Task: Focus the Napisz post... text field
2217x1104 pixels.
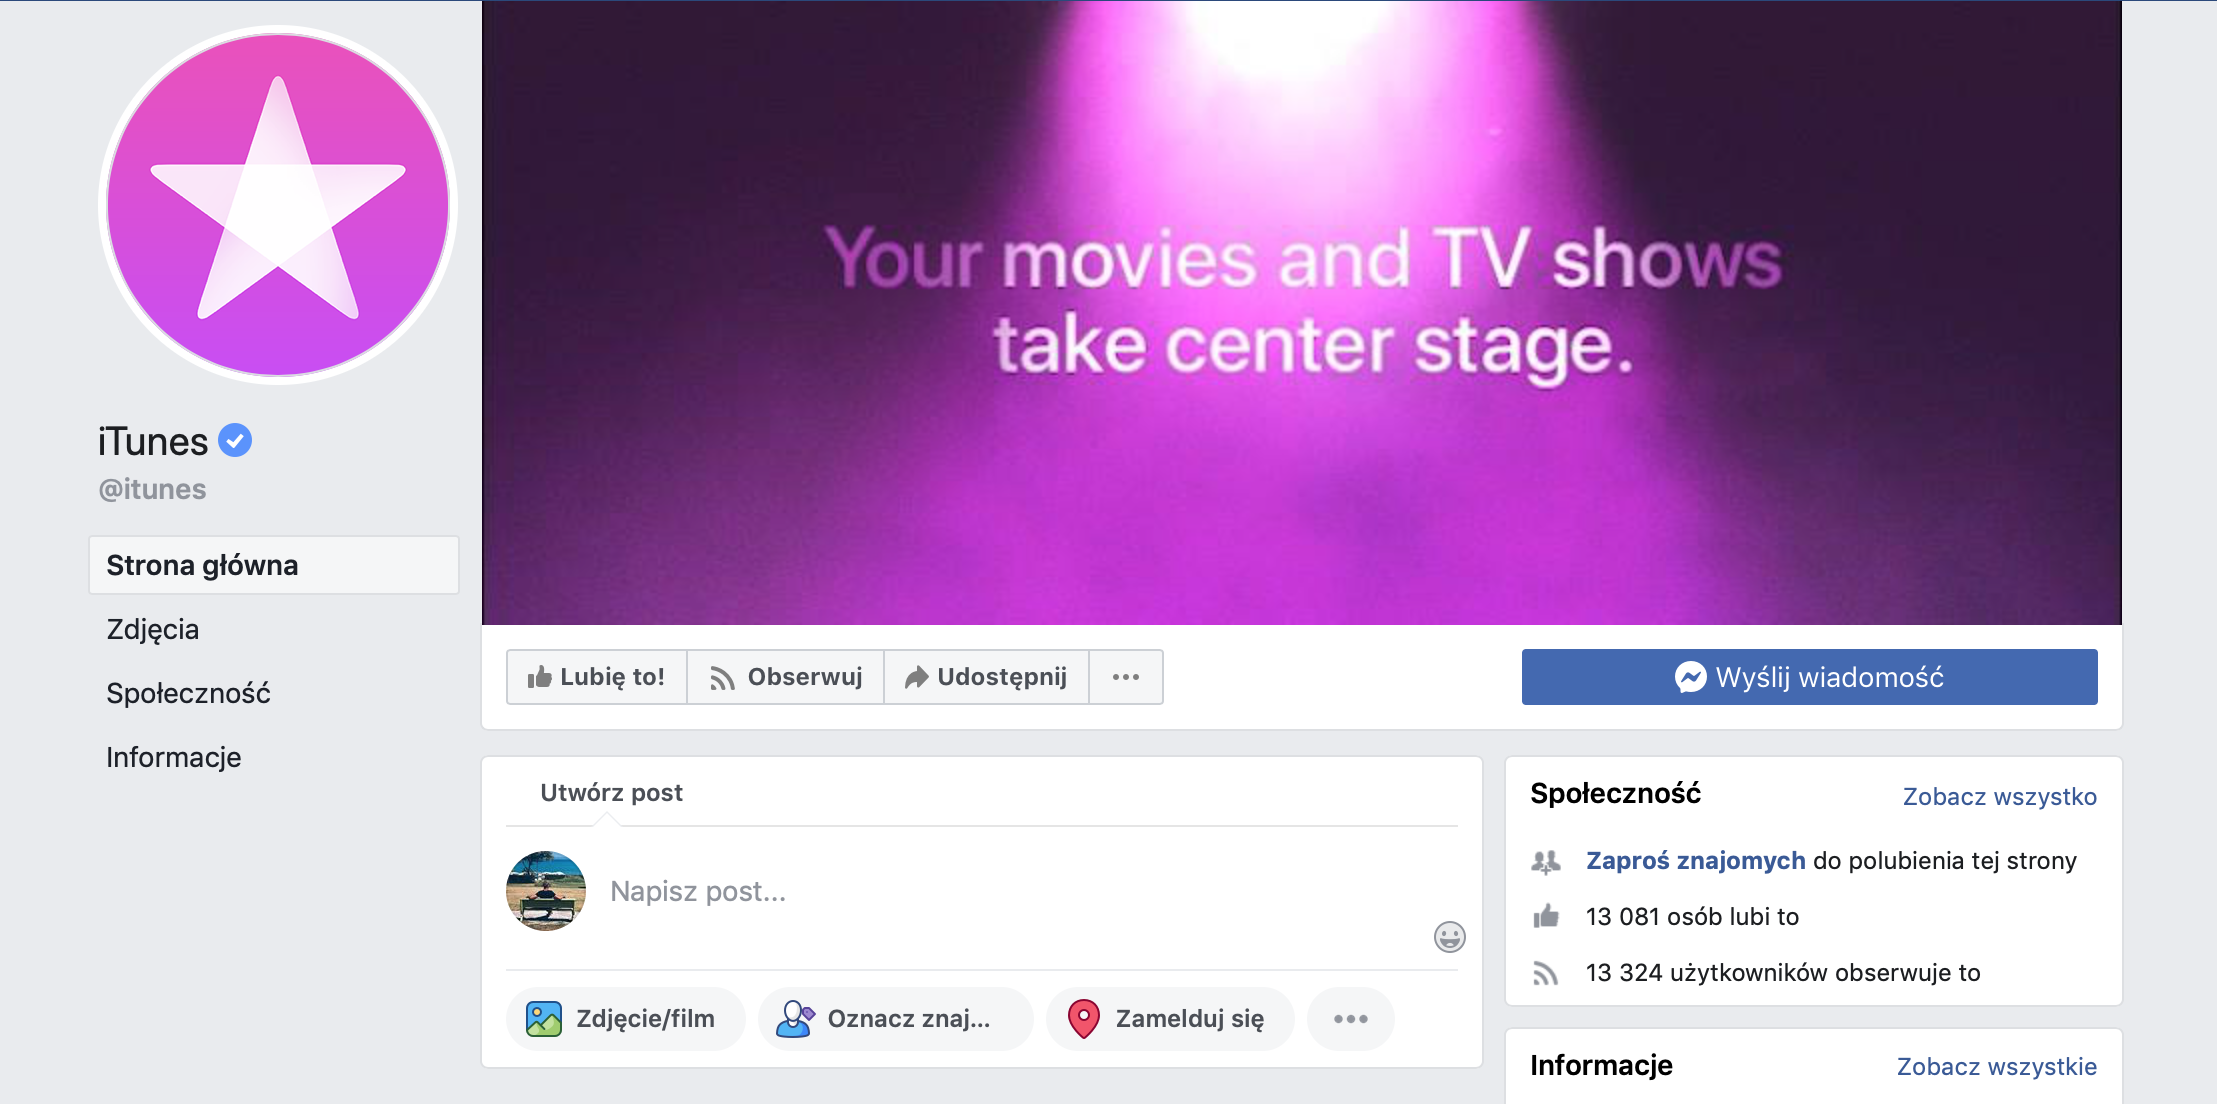Action: (x=1010, y=891)
